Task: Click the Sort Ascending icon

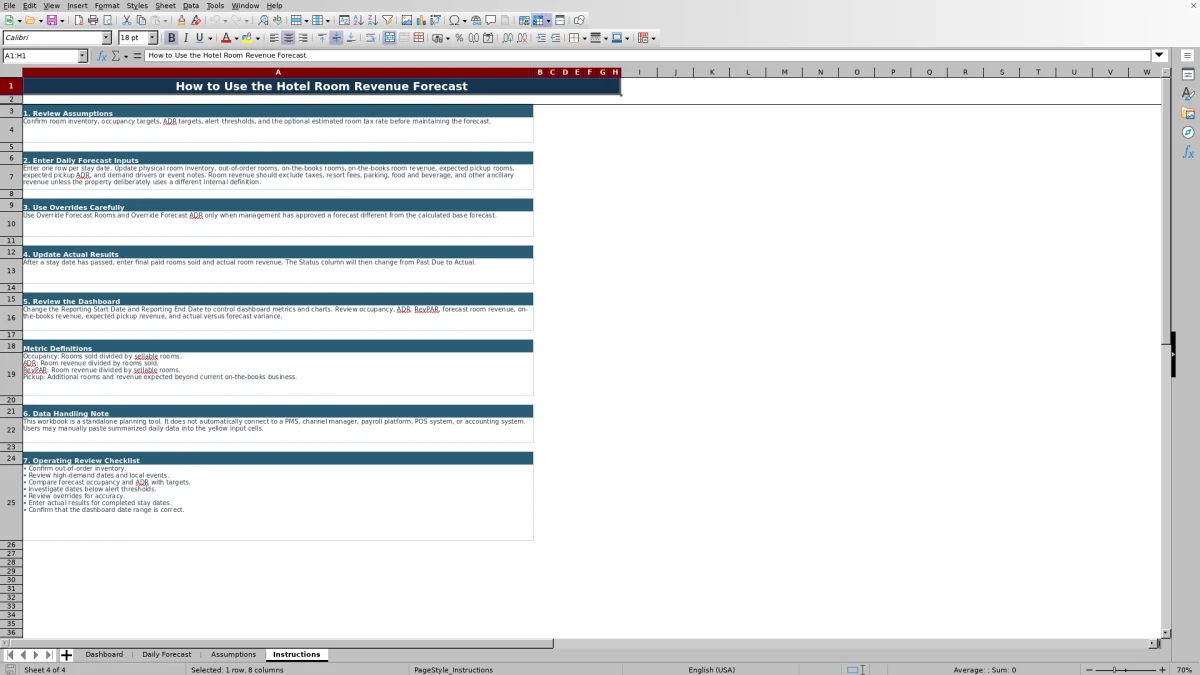Action: coord(358,20)
